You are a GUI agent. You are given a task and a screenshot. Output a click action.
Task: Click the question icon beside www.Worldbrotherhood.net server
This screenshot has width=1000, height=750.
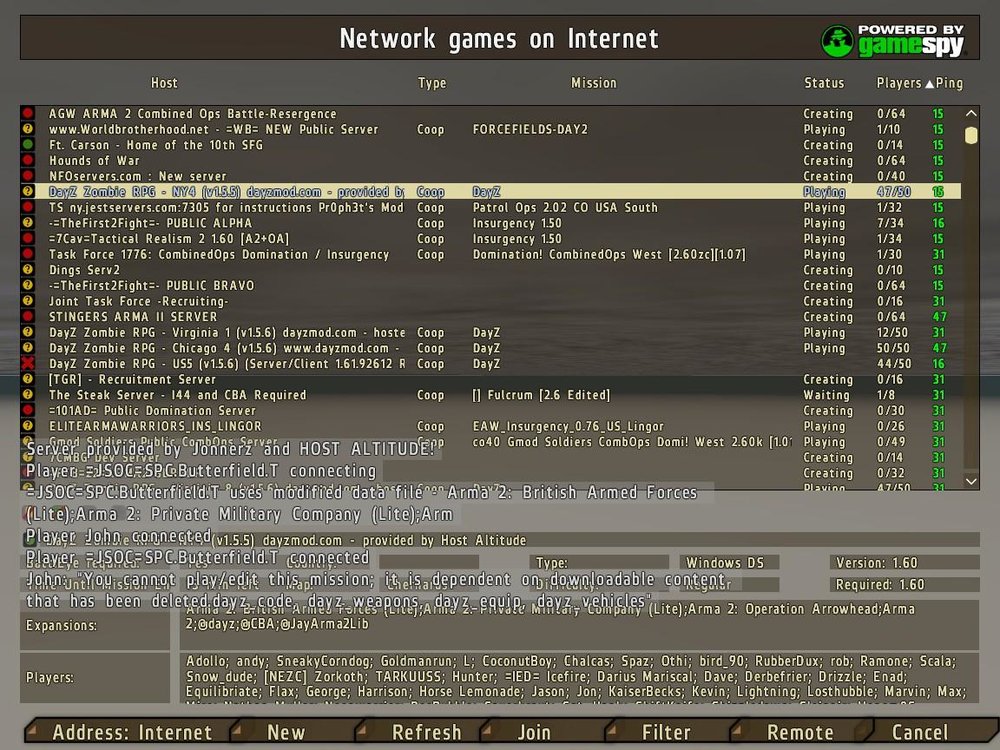pos(27,129)
